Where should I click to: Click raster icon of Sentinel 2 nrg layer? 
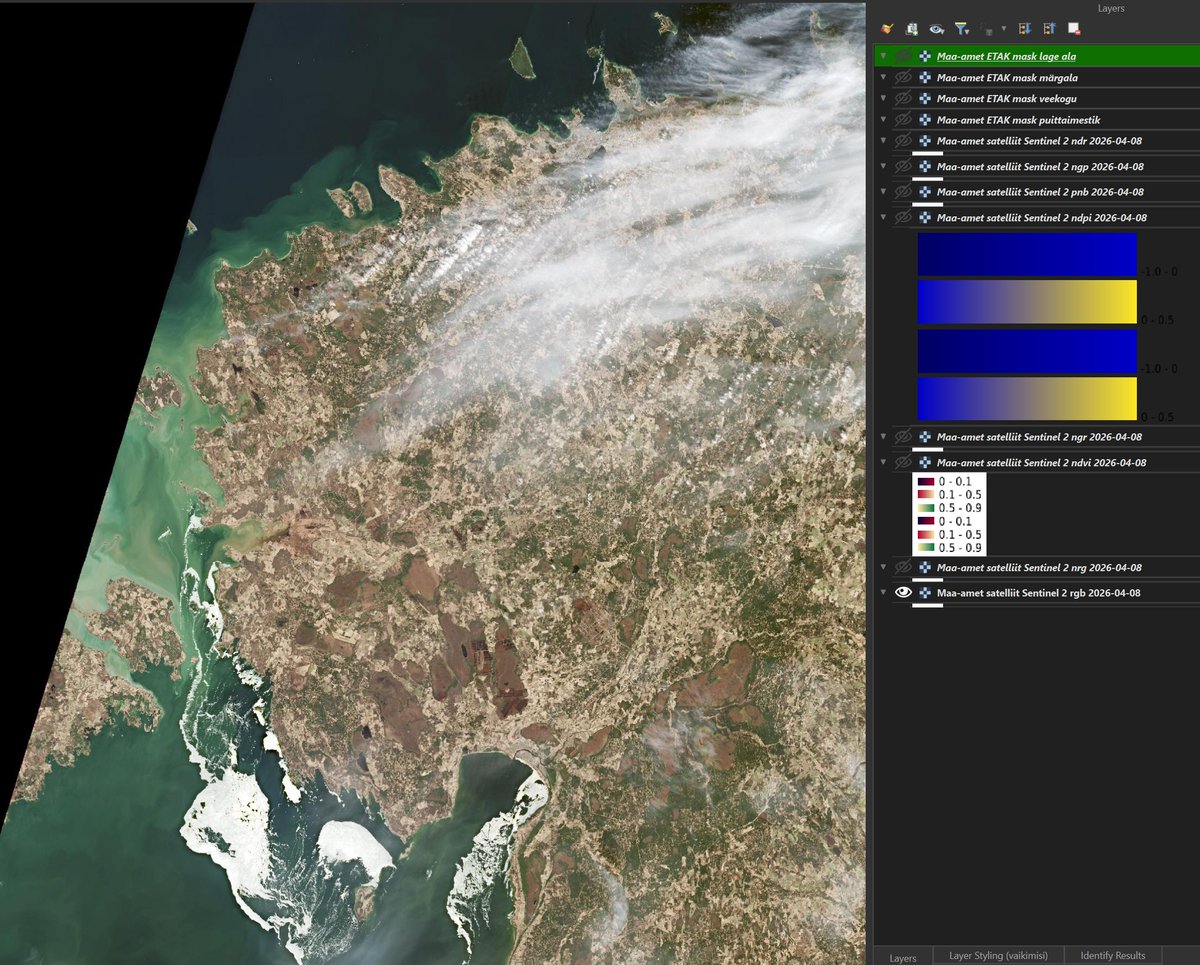point(926,567)
